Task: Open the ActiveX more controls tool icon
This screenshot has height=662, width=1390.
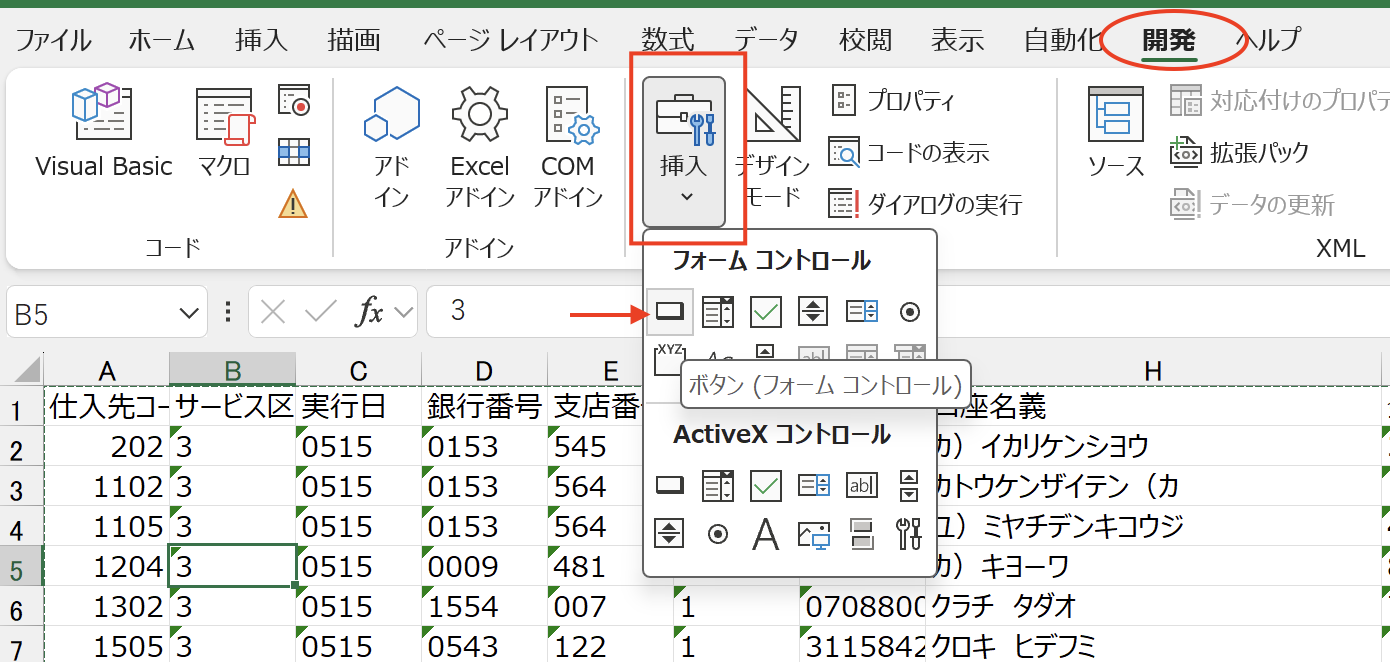Action: pyautogui.click(x=909, y=534)
